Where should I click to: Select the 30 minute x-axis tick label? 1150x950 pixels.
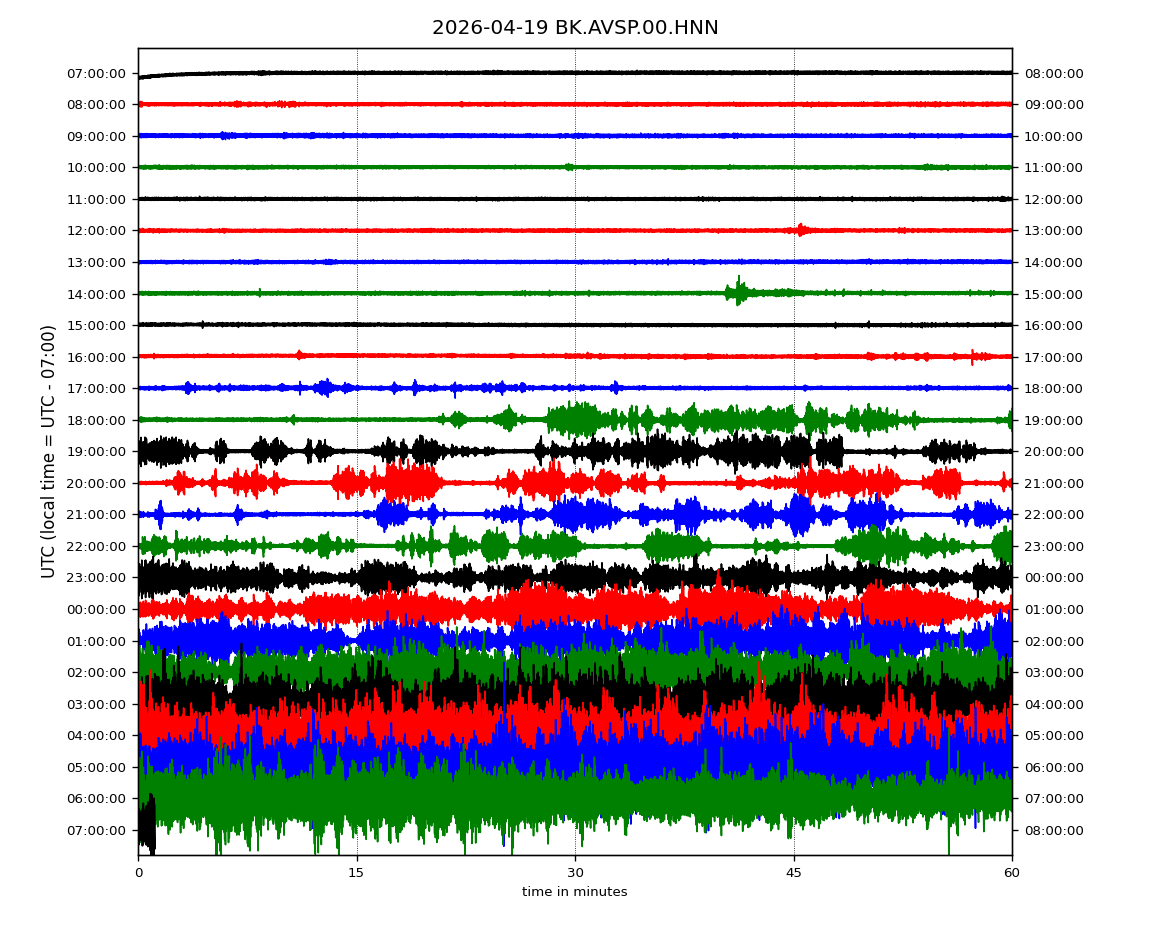pyautogui.click(x=575, y=873)
